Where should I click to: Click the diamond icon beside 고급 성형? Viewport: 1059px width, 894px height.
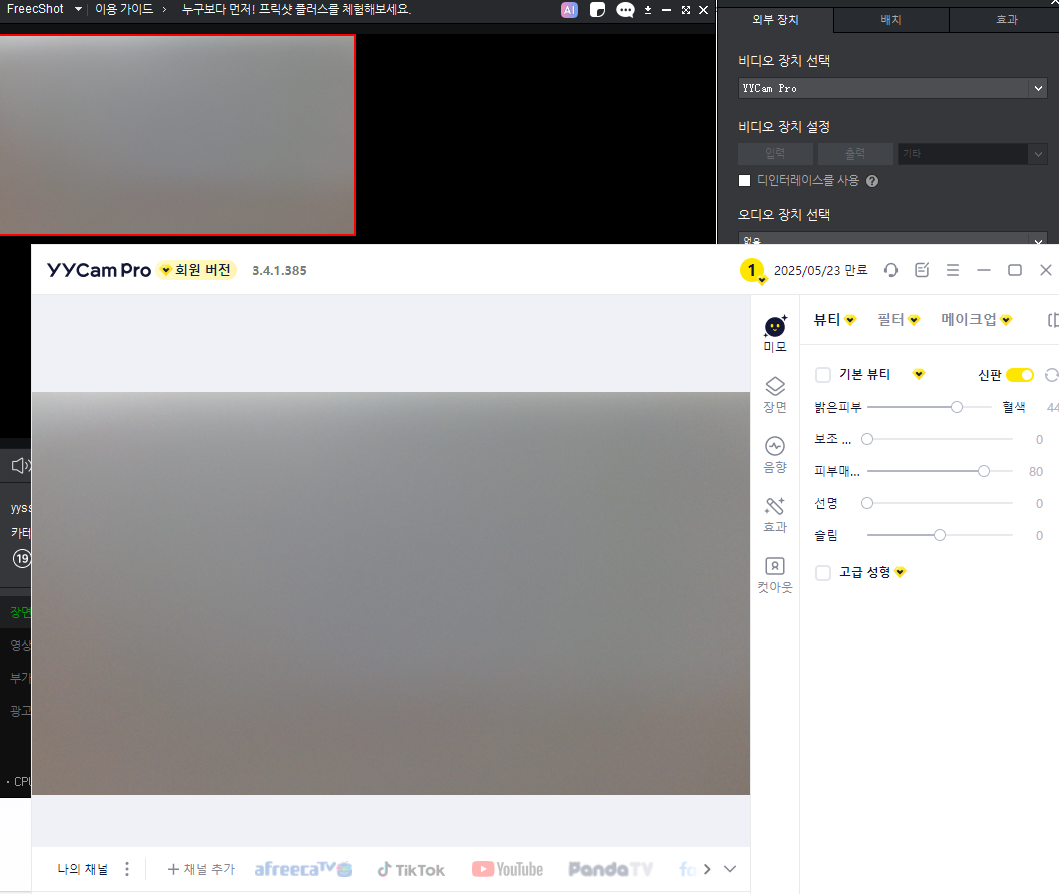900,573
